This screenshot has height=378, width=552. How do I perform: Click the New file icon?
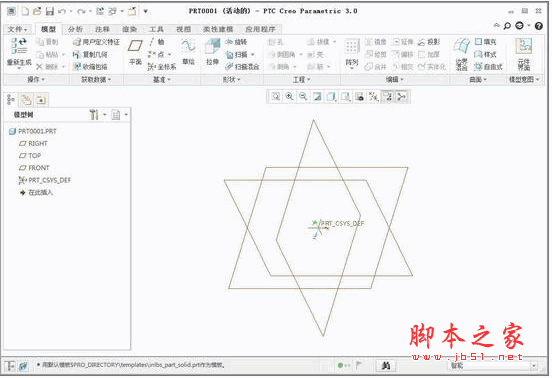(x=25, y=12)
